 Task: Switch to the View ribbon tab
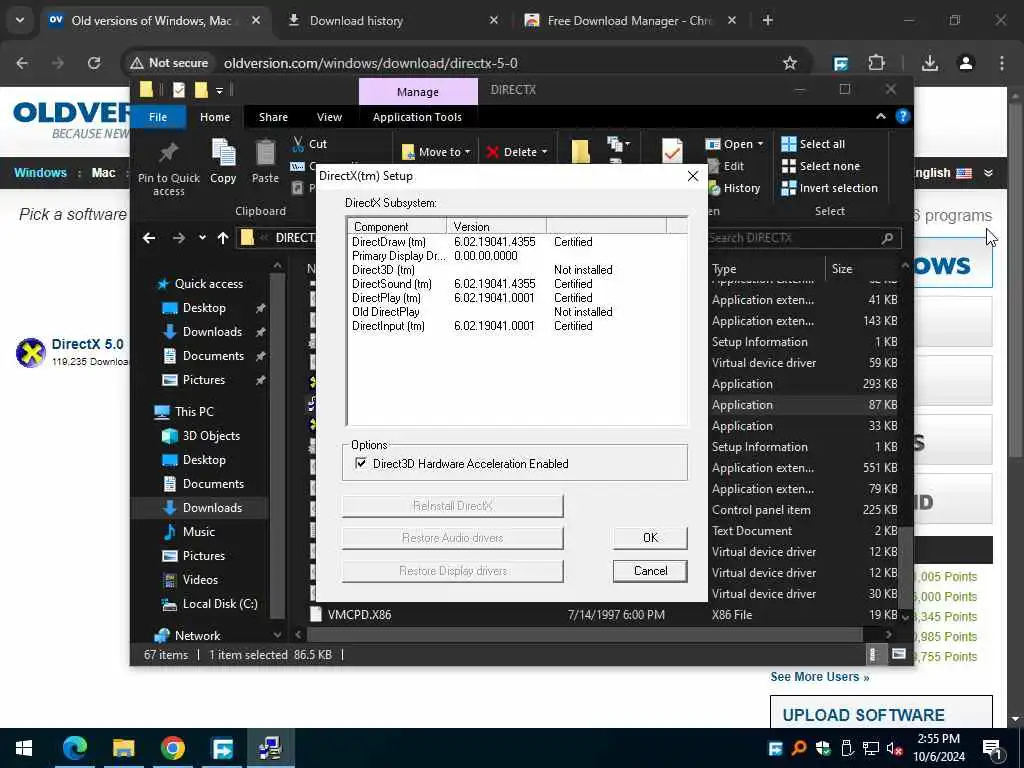coord(329,117)
